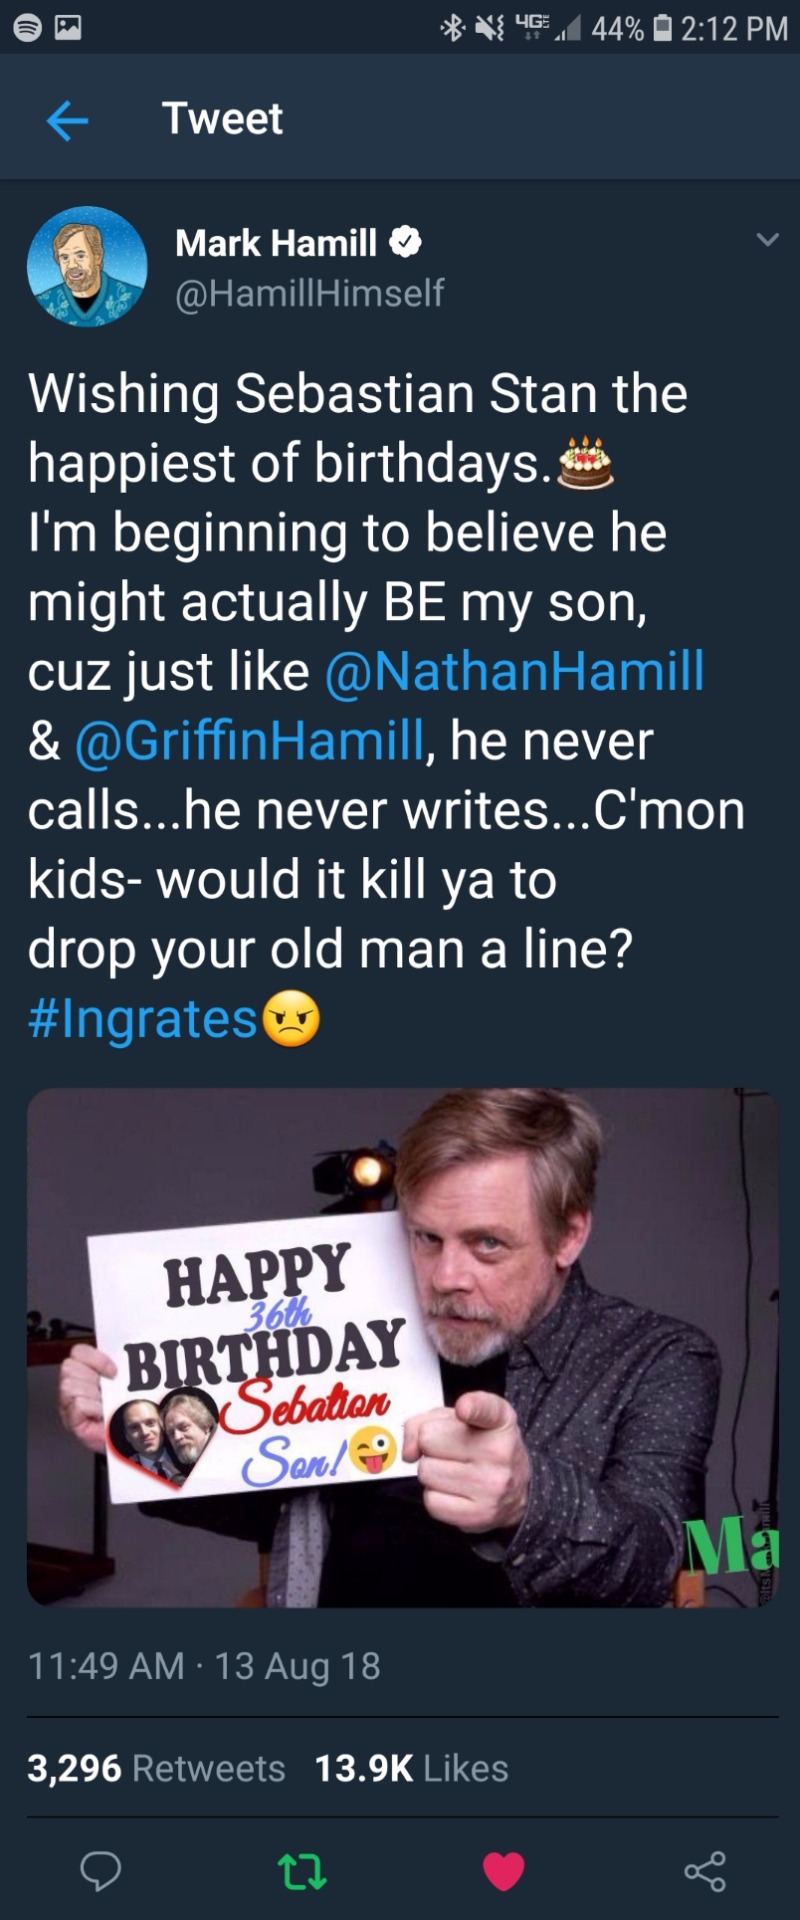Tap the share icon
Image resolution: width=800 pixels, height=1920 pixels.
pyautogui.click(x=705, y=1871)
